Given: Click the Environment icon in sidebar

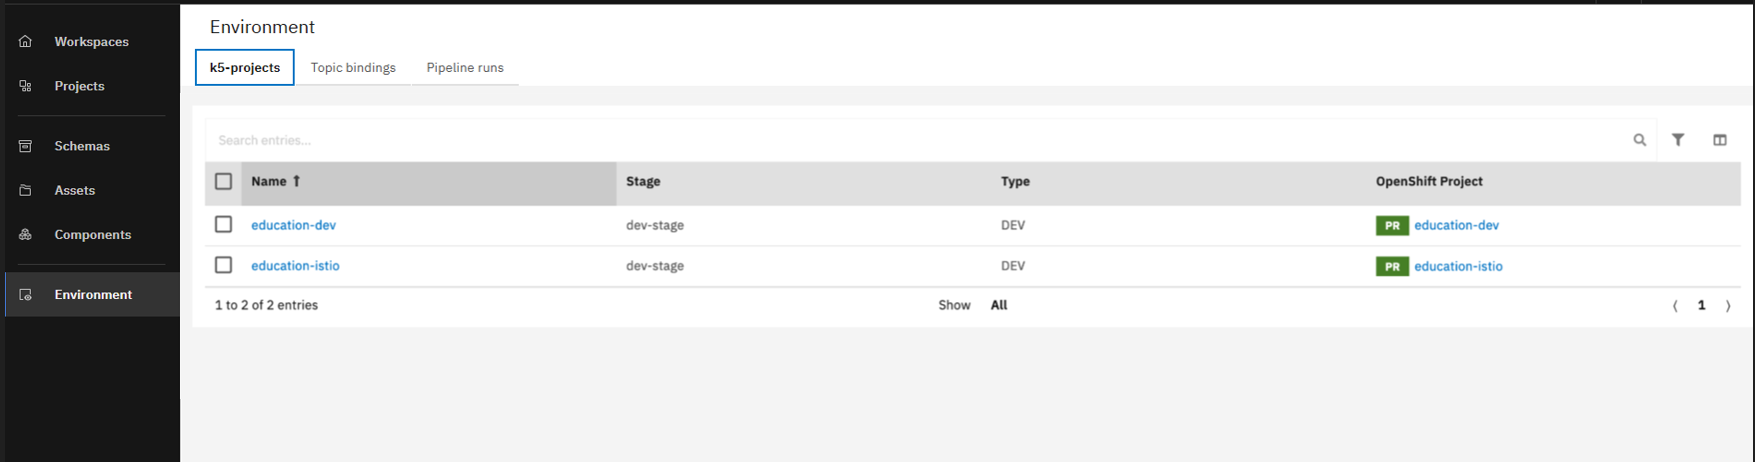Looking at the screenshot, I should pyautogui.click(x=26, y=295).
